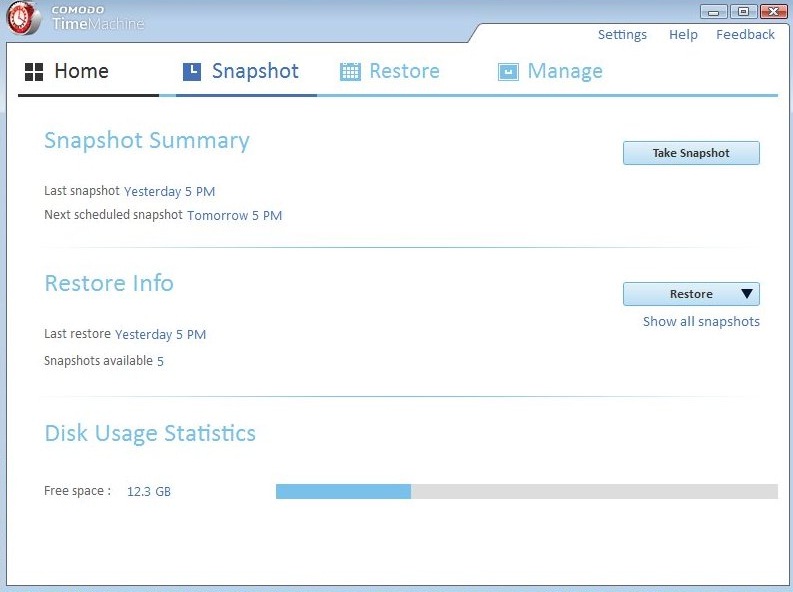Open Settings from the top bar
This screenshot has height=592, width=793.
(622, 34)
